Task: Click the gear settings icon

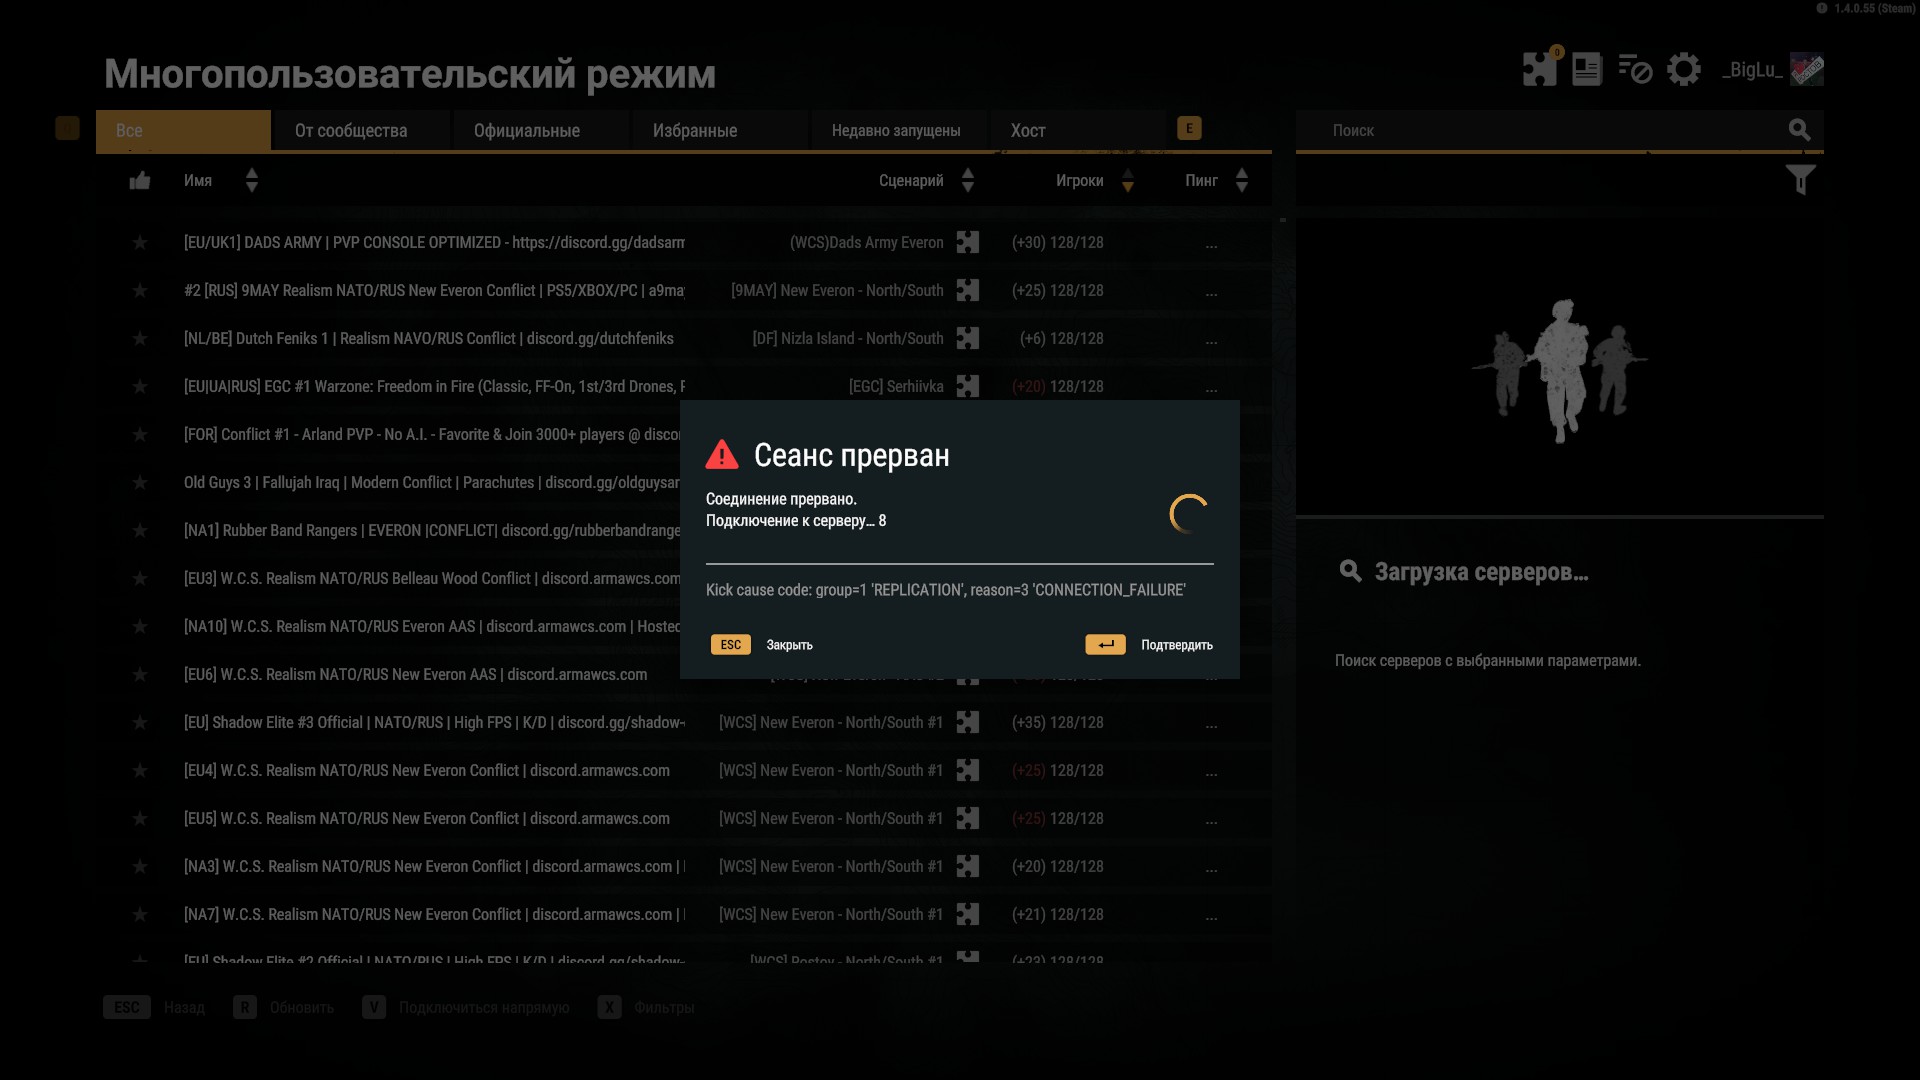Action: tap(1684, 69)
